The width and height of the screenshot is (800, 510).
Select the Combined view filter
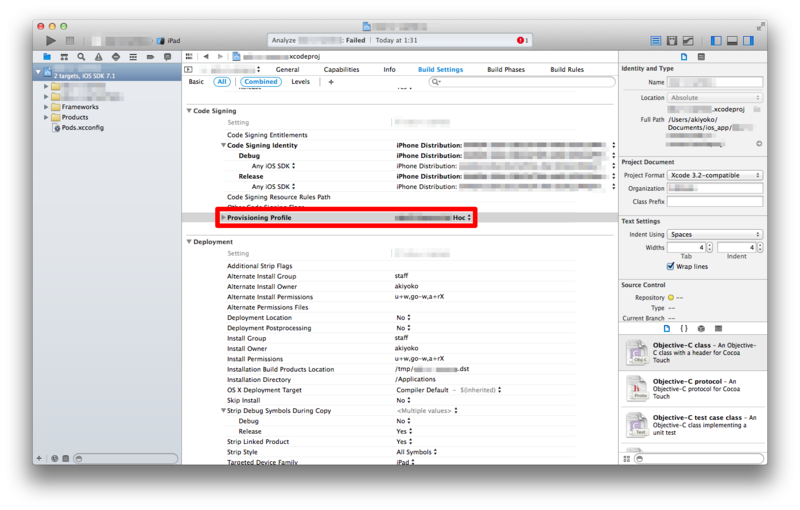[x=261, y=82]
